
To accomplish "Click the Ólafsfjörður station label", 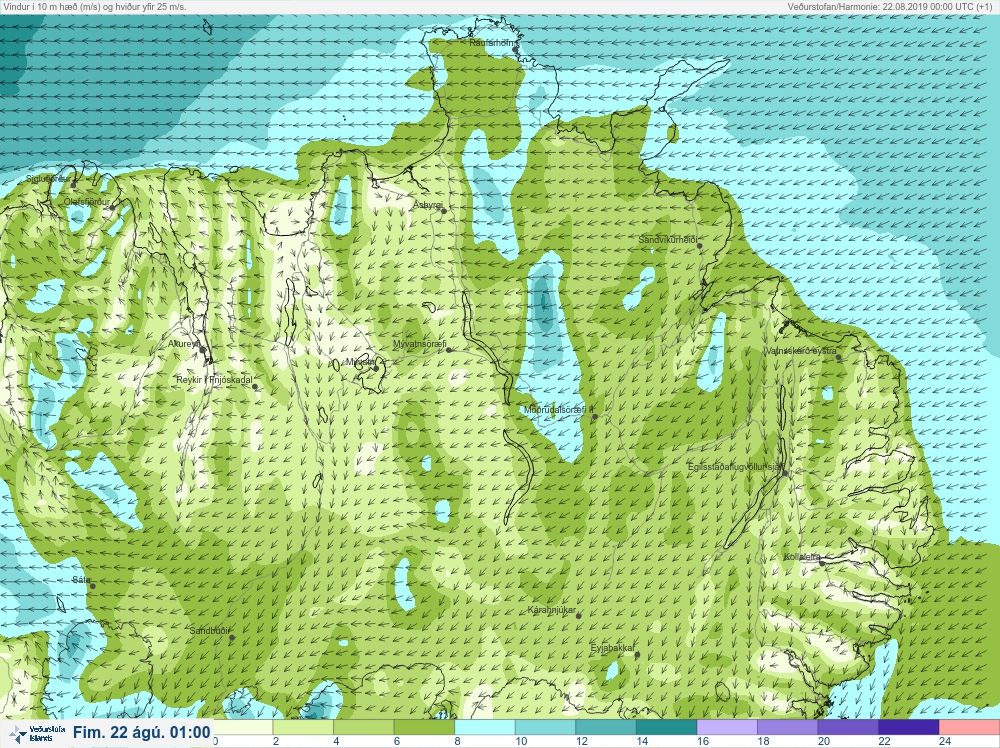I will (x=87, y=202).
